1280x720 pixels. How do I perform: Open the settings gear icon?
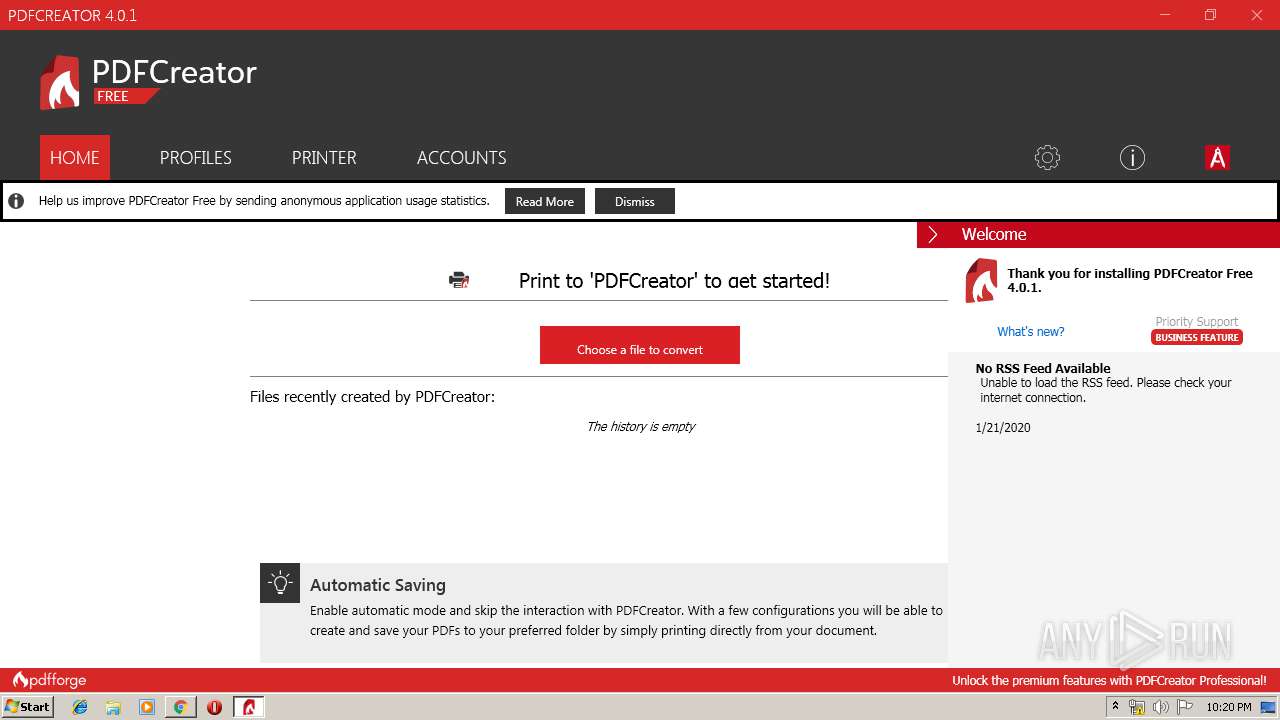click(1047, 157)
